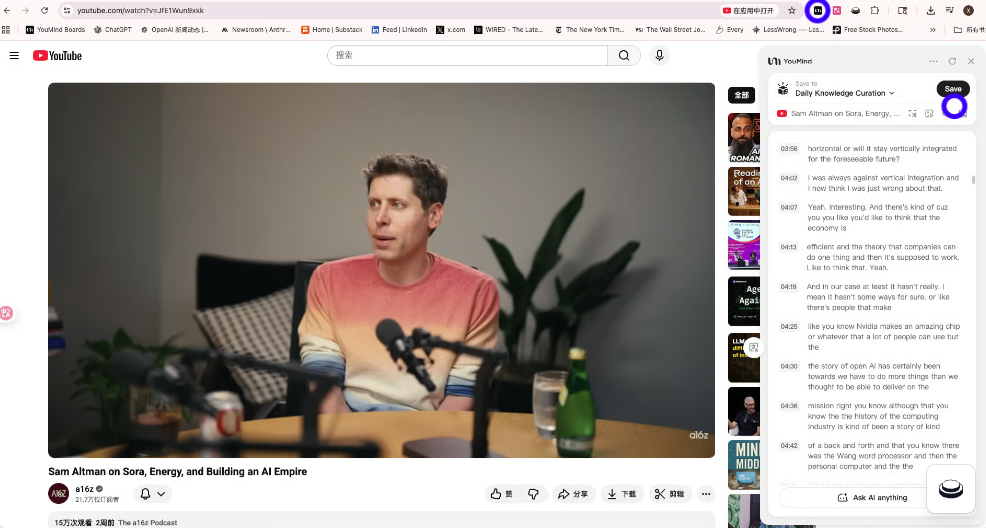Dislike the video with thumbs-down icon
This screenshot has width=986, height=528.
click(x=533, y=494)
